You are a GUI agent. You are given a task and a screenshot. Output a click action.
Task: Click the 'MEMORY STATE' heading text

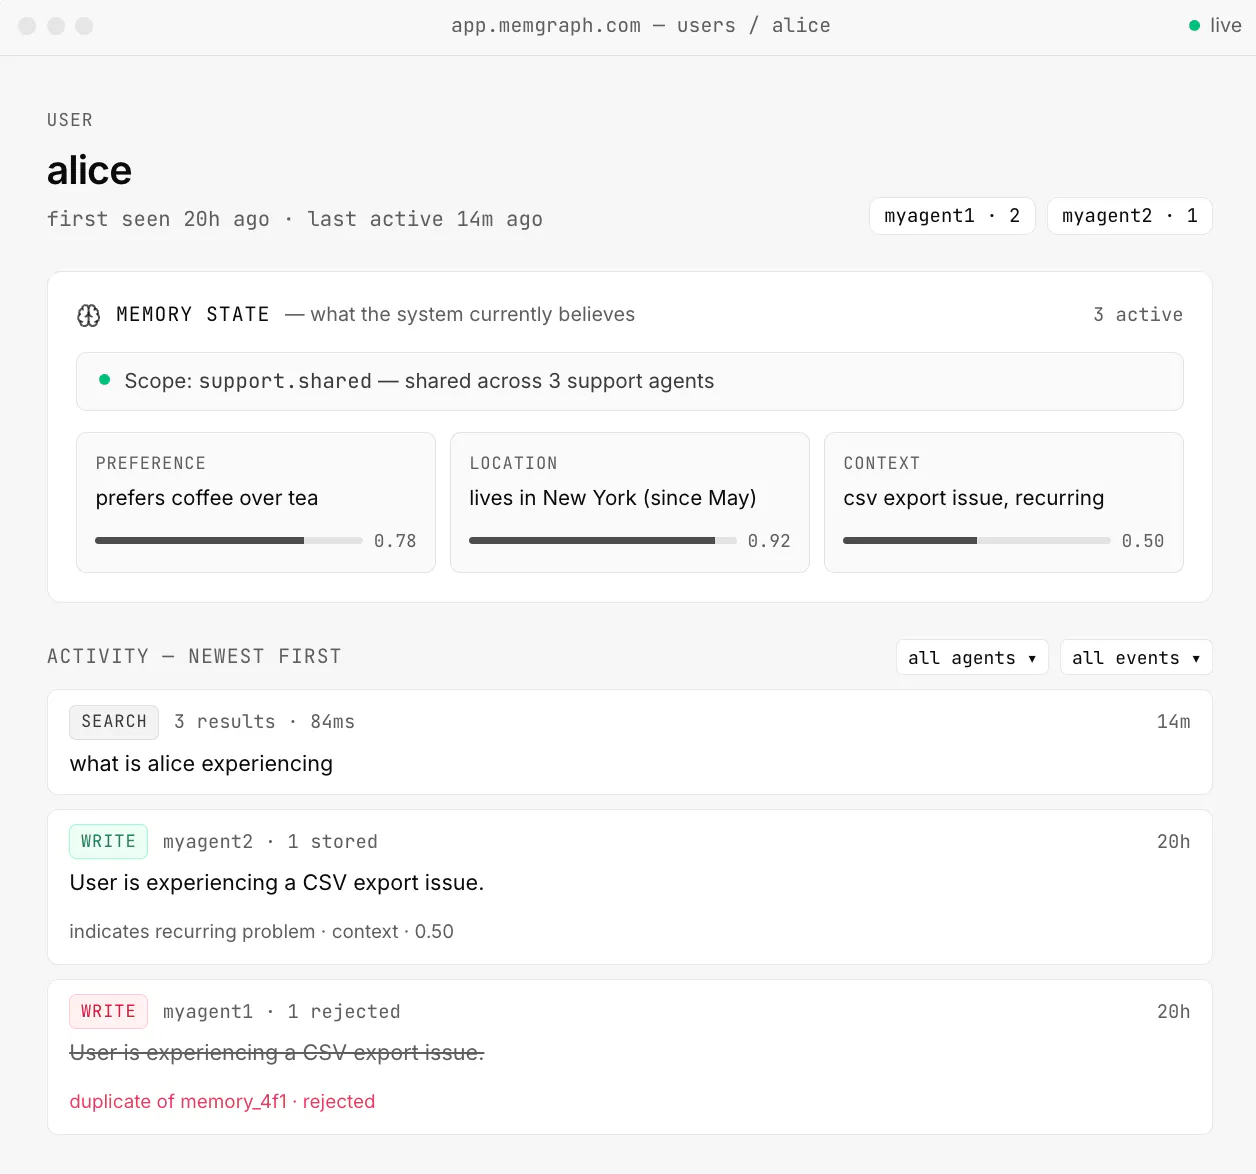[x=193, y=315]
